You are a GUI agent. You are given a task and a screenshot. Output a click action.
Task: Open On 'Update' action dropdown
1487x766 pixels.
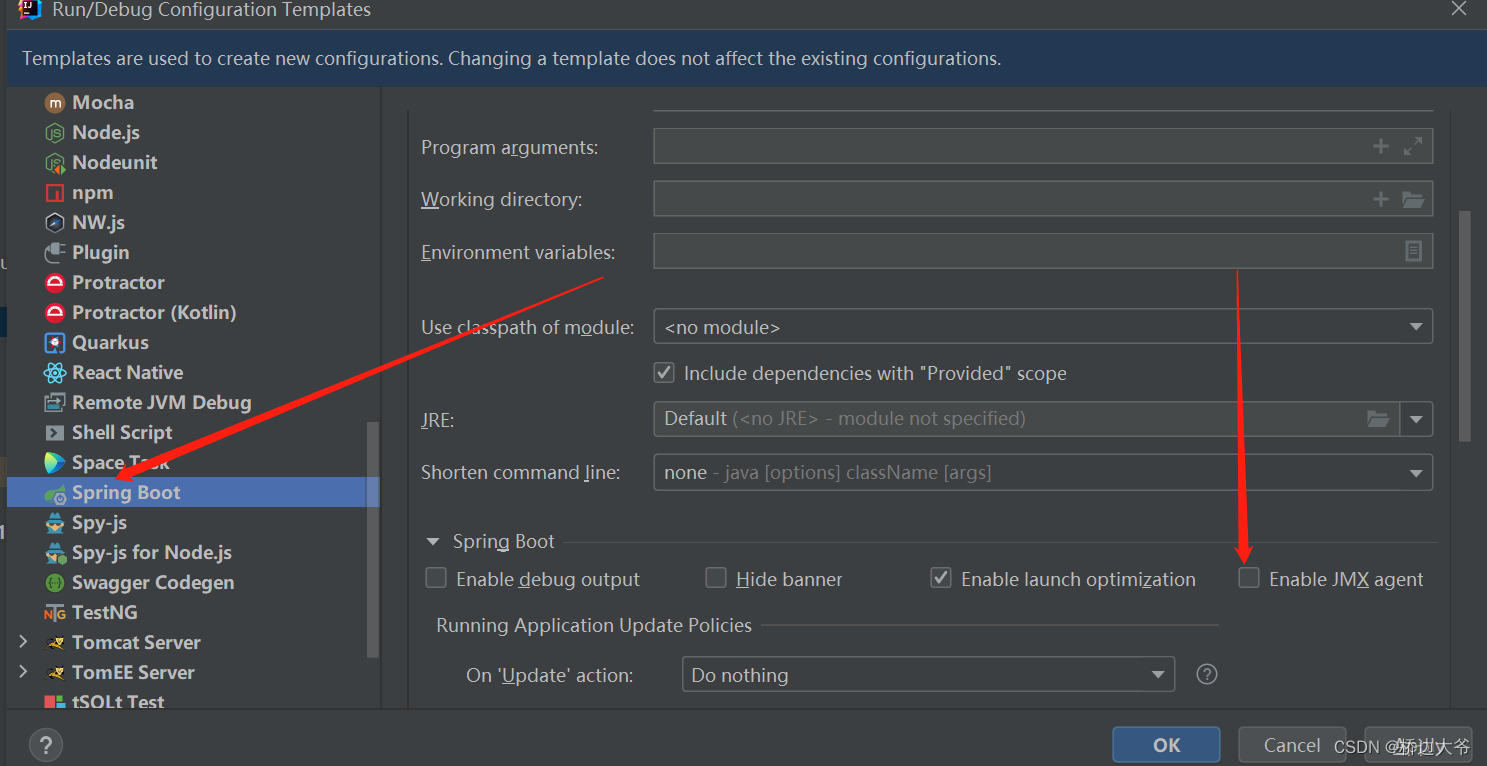928,674
